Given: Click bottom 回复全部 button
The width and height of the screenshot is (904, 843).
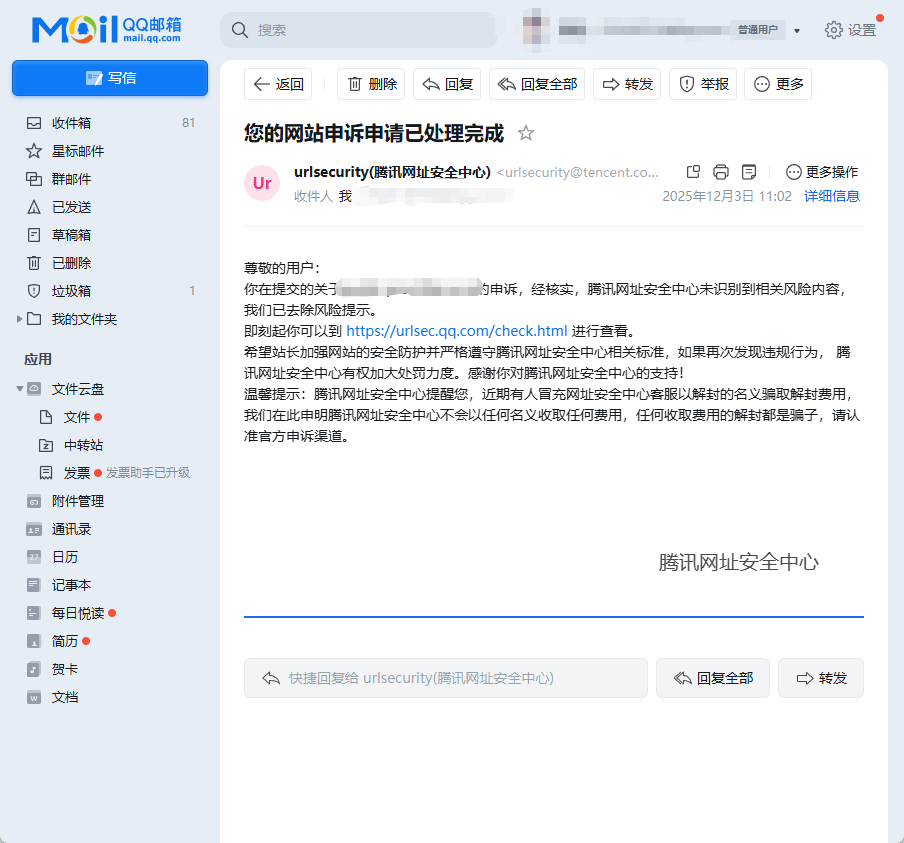Looking at the screenshot, I should [x=713, y=678].
